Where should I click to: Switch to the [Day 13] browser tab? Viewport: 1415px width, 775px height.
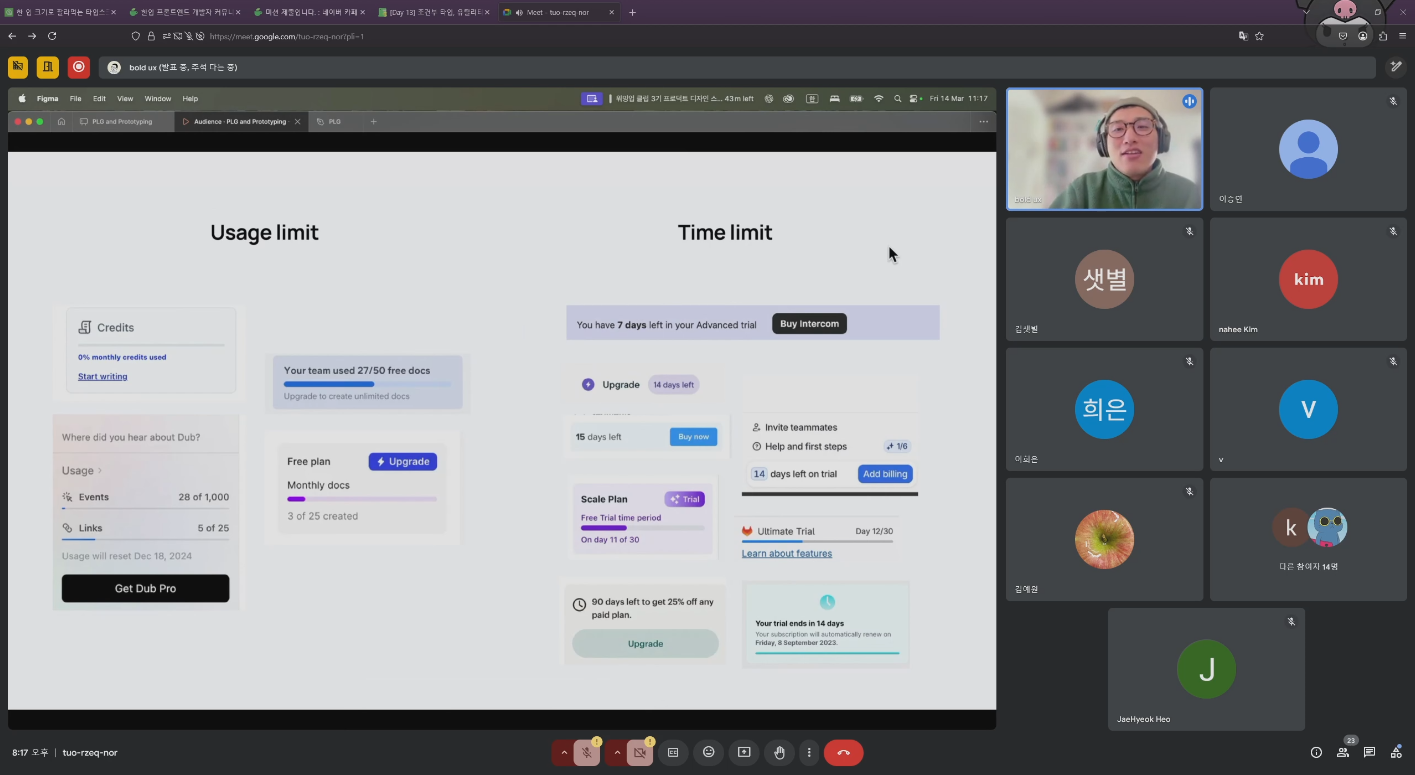point(434,12)
